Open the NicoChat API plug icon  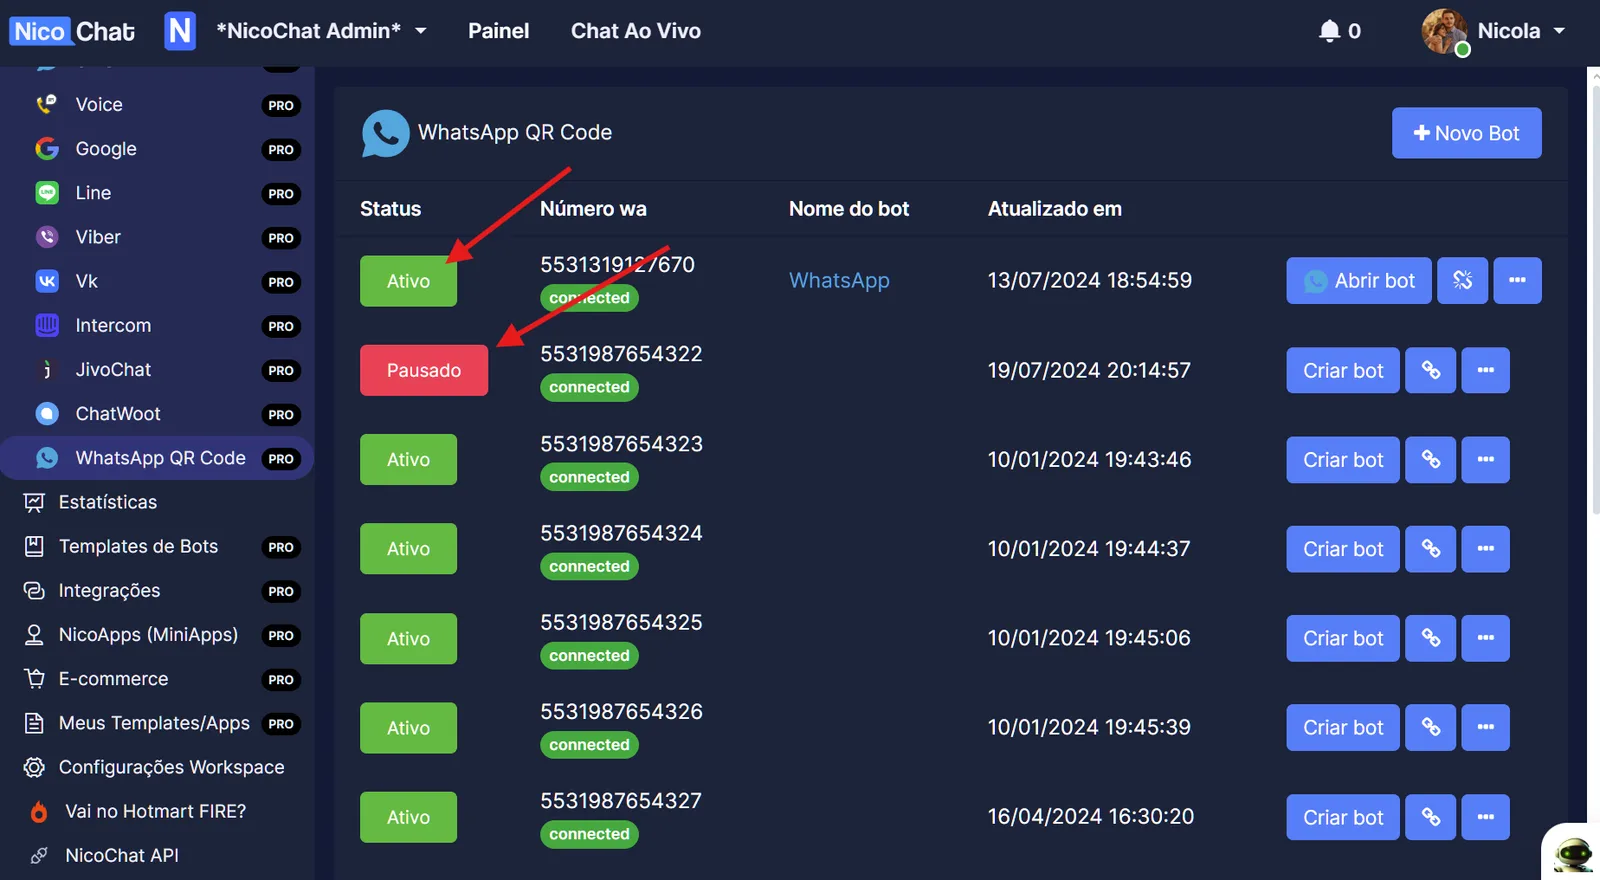click(39, 856)
